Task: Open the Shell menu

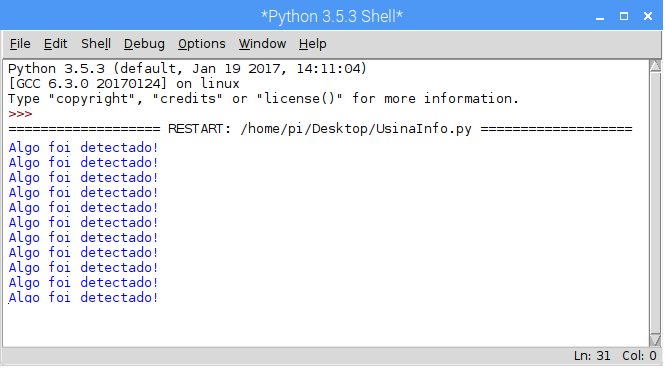Action: click(x=96, y=44)
